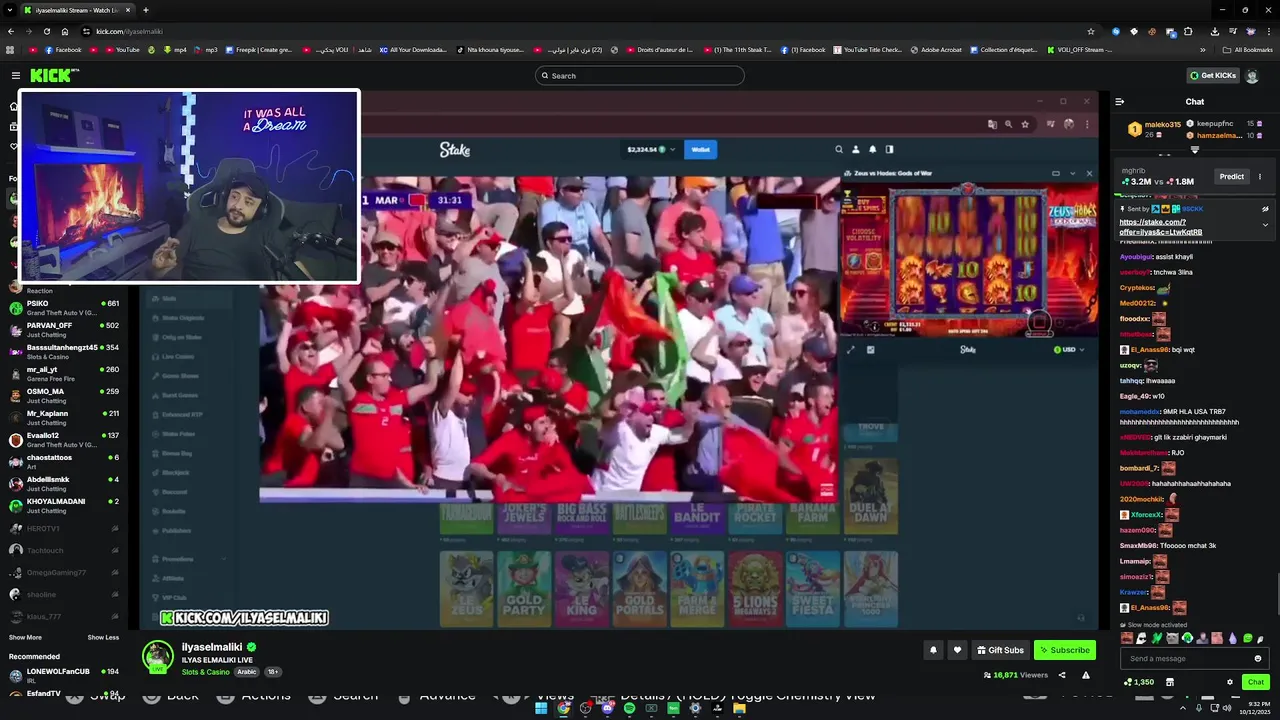
Task: Select the ilyaselmaliki Stream browser tab
Action: click(78, 10)
